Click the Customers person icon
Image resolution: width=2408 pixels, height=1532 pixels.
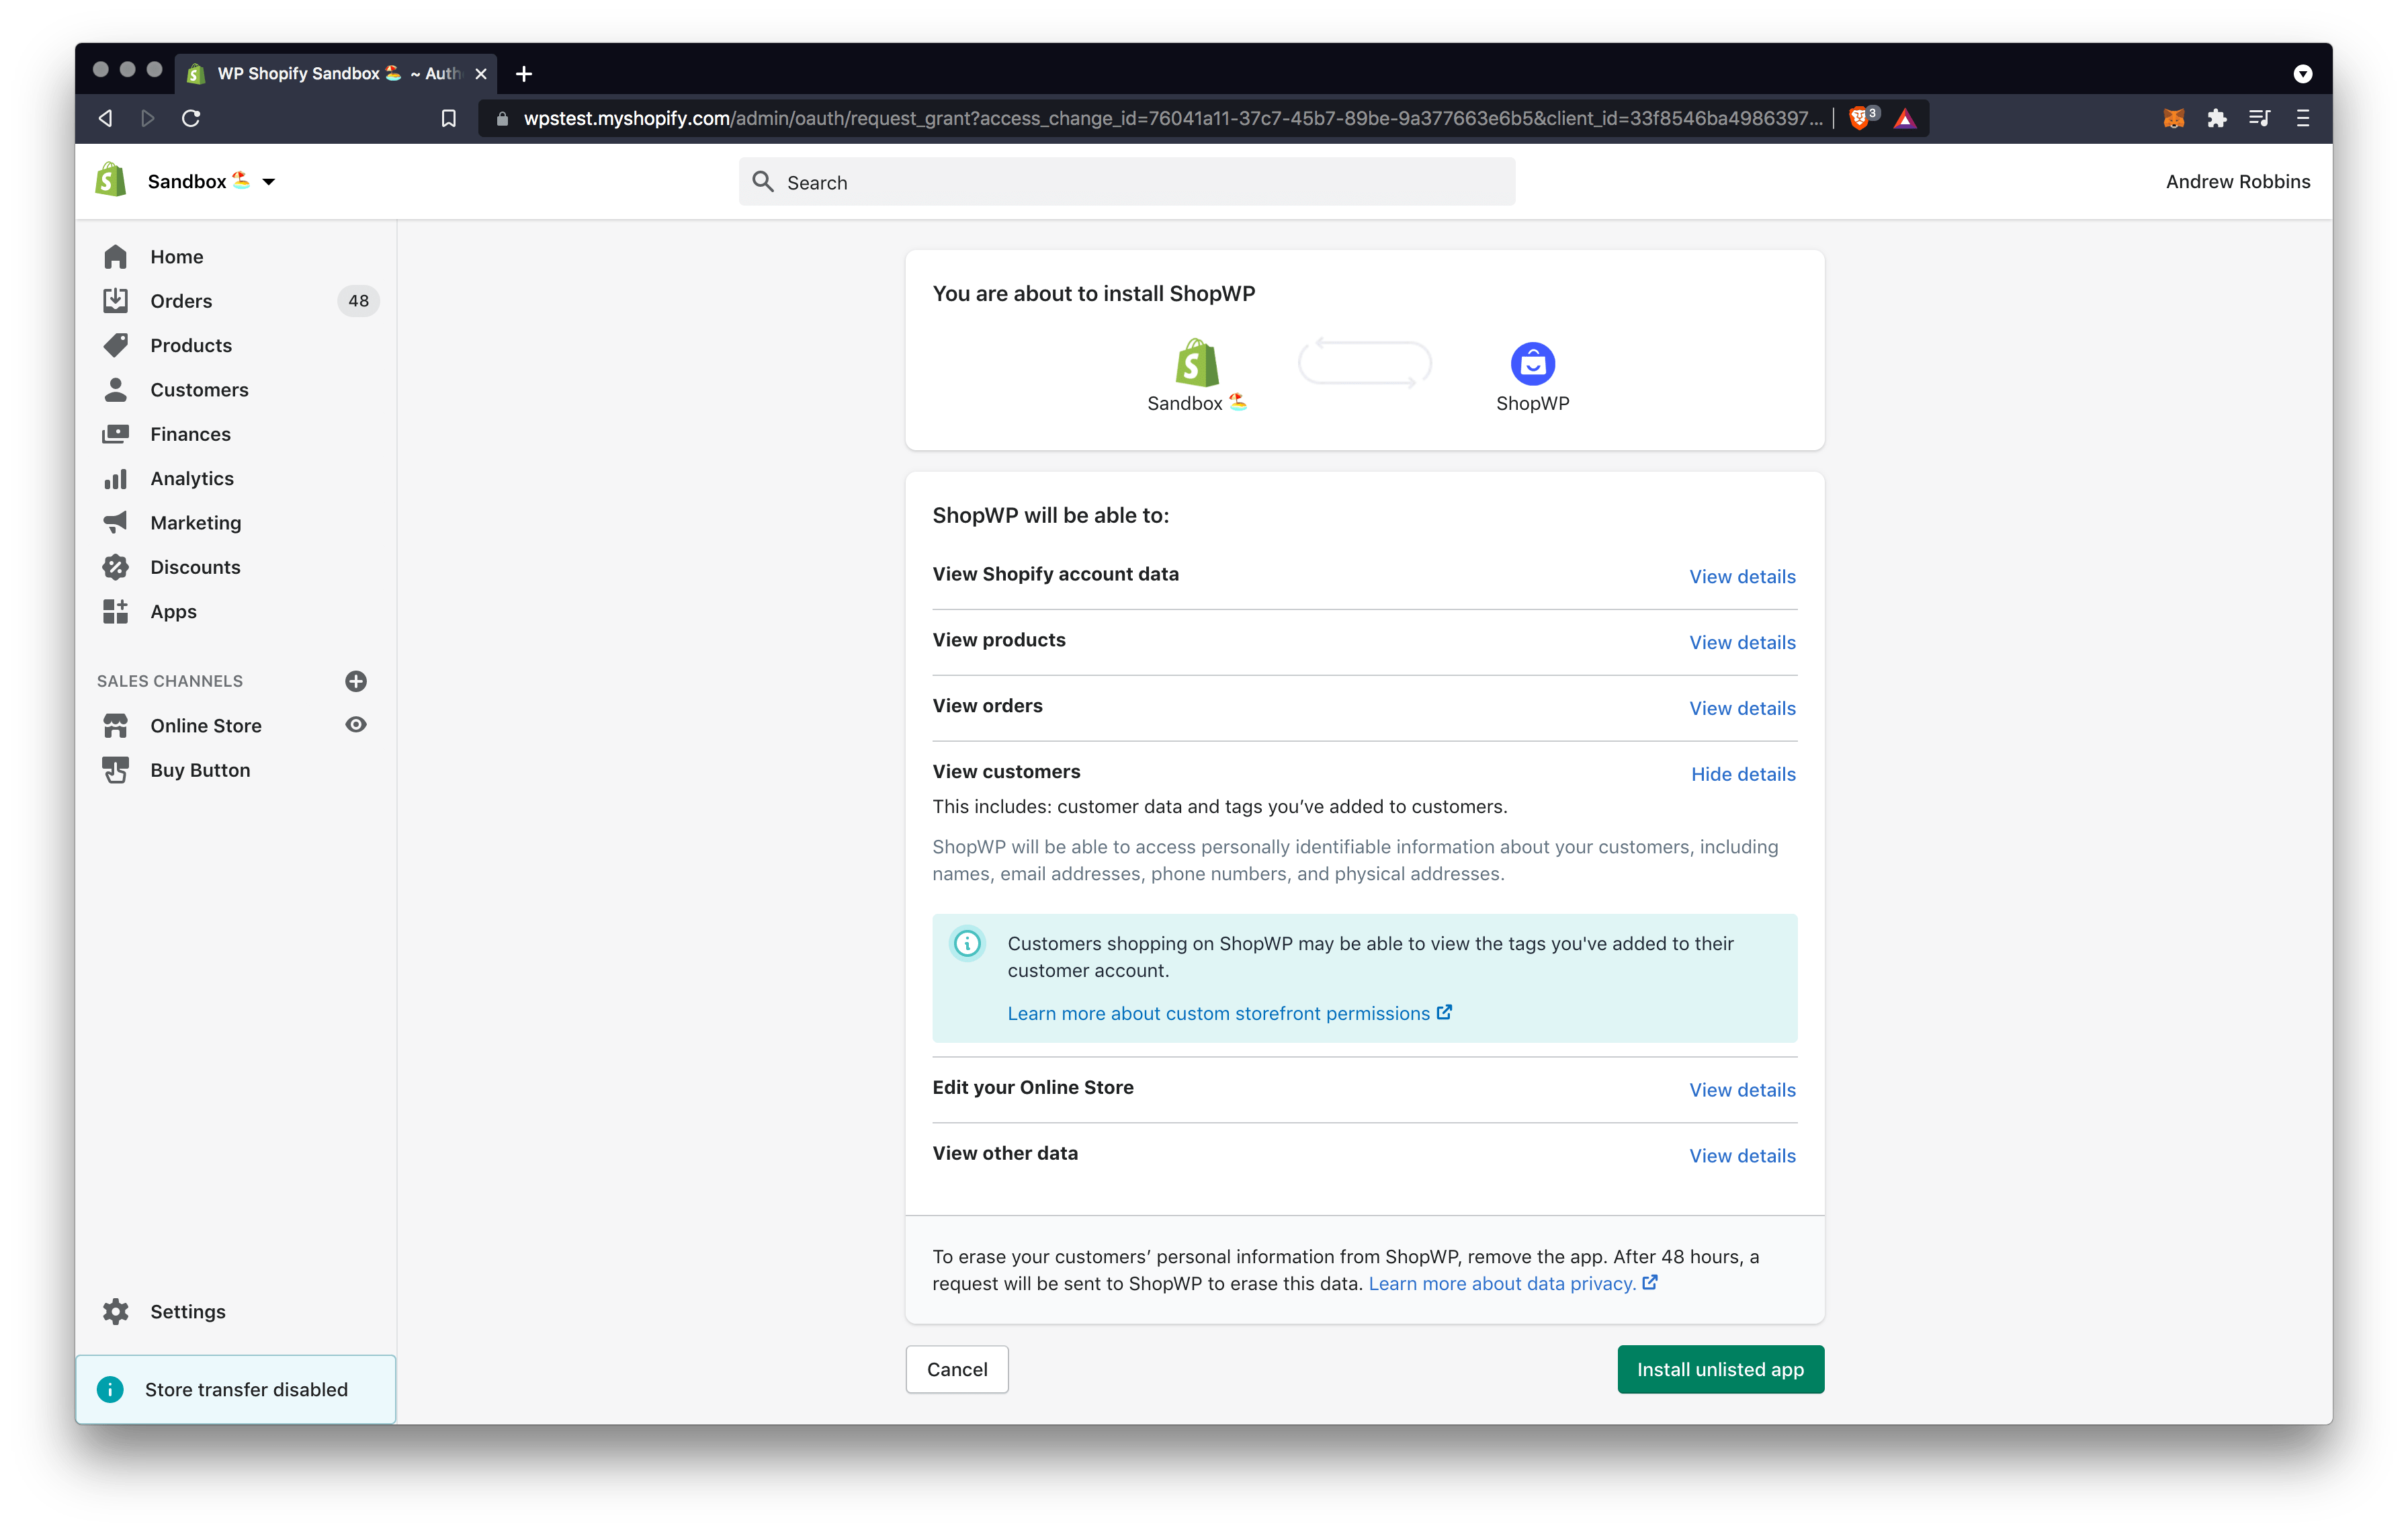[x=116, y=390]
